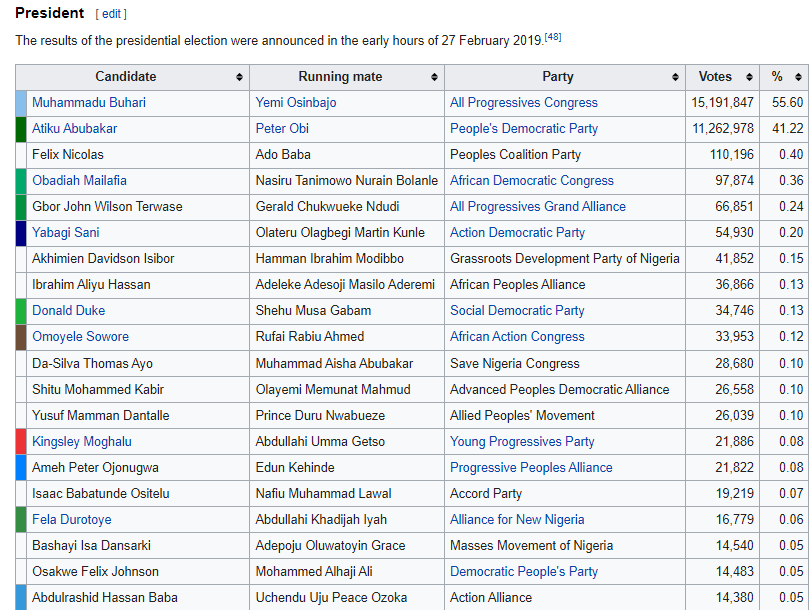Select the Ado Baba running mate cell
This screenshot has height=610, width=809.
tap(347, 155)
